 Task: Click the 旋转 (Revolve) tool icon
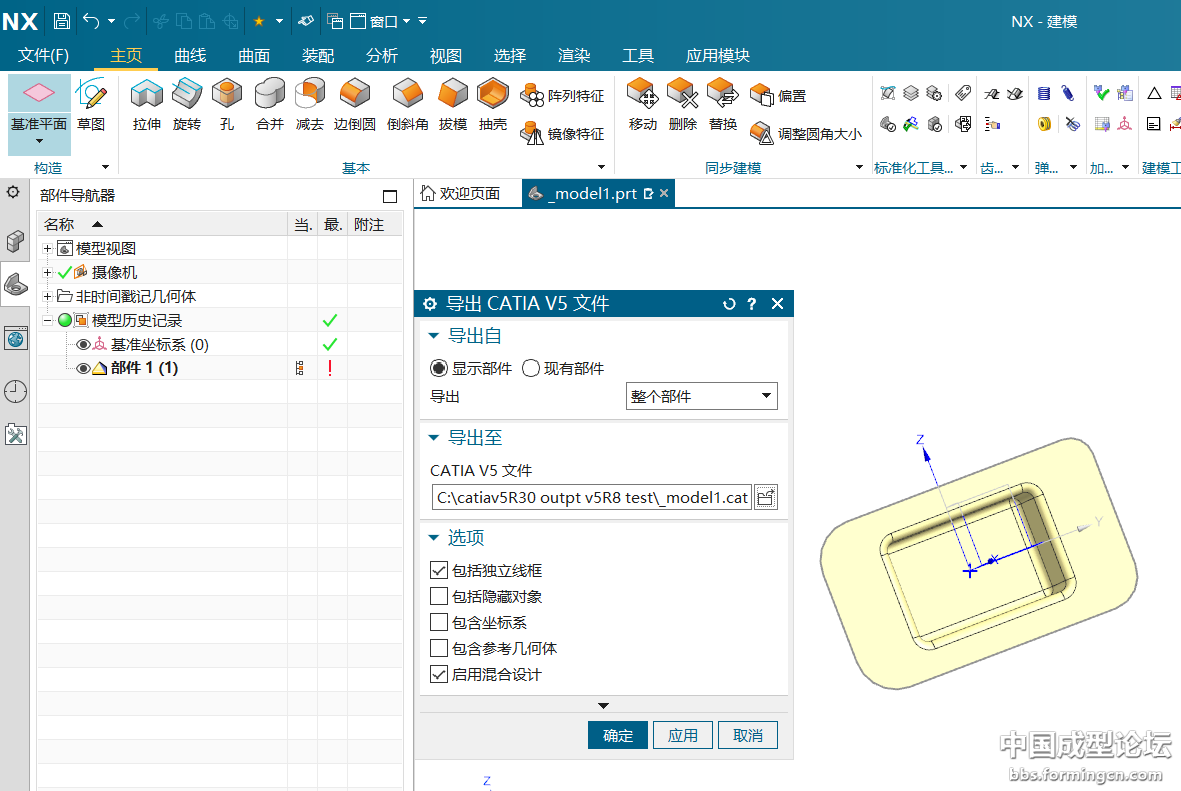coord(187,105)
